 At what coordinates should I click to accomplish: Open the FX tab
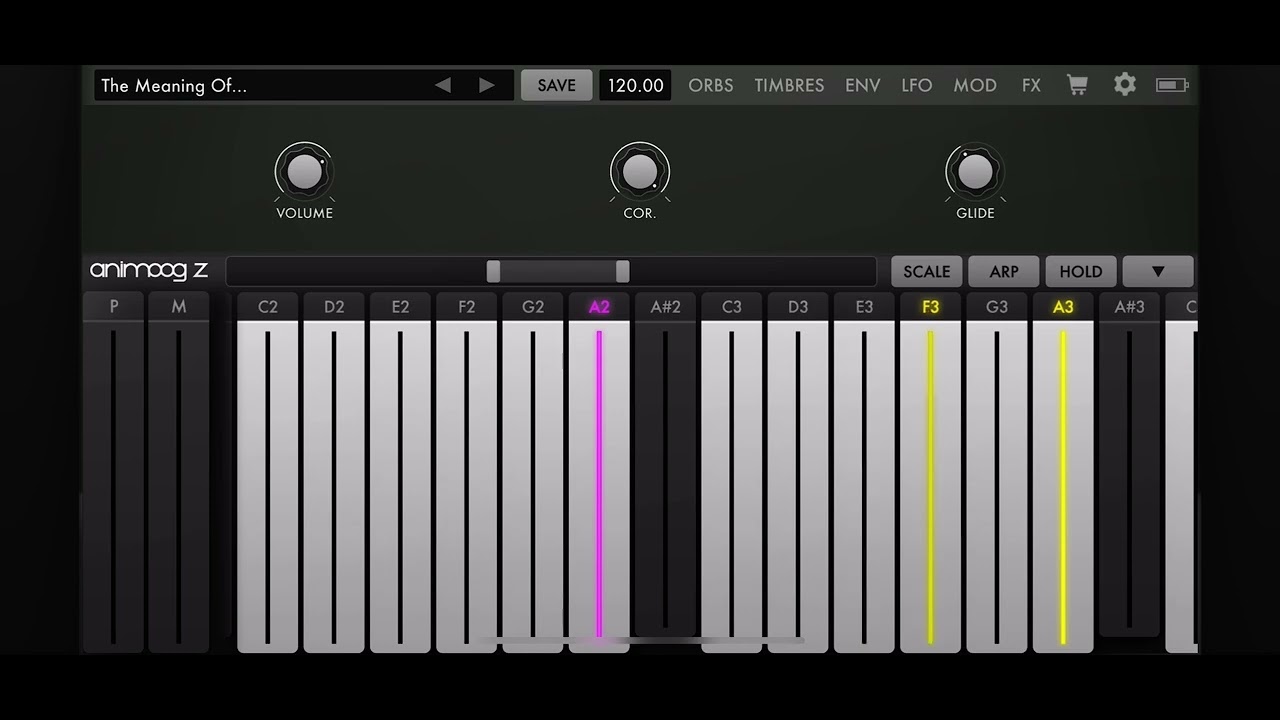click(x=1031, y=85)
